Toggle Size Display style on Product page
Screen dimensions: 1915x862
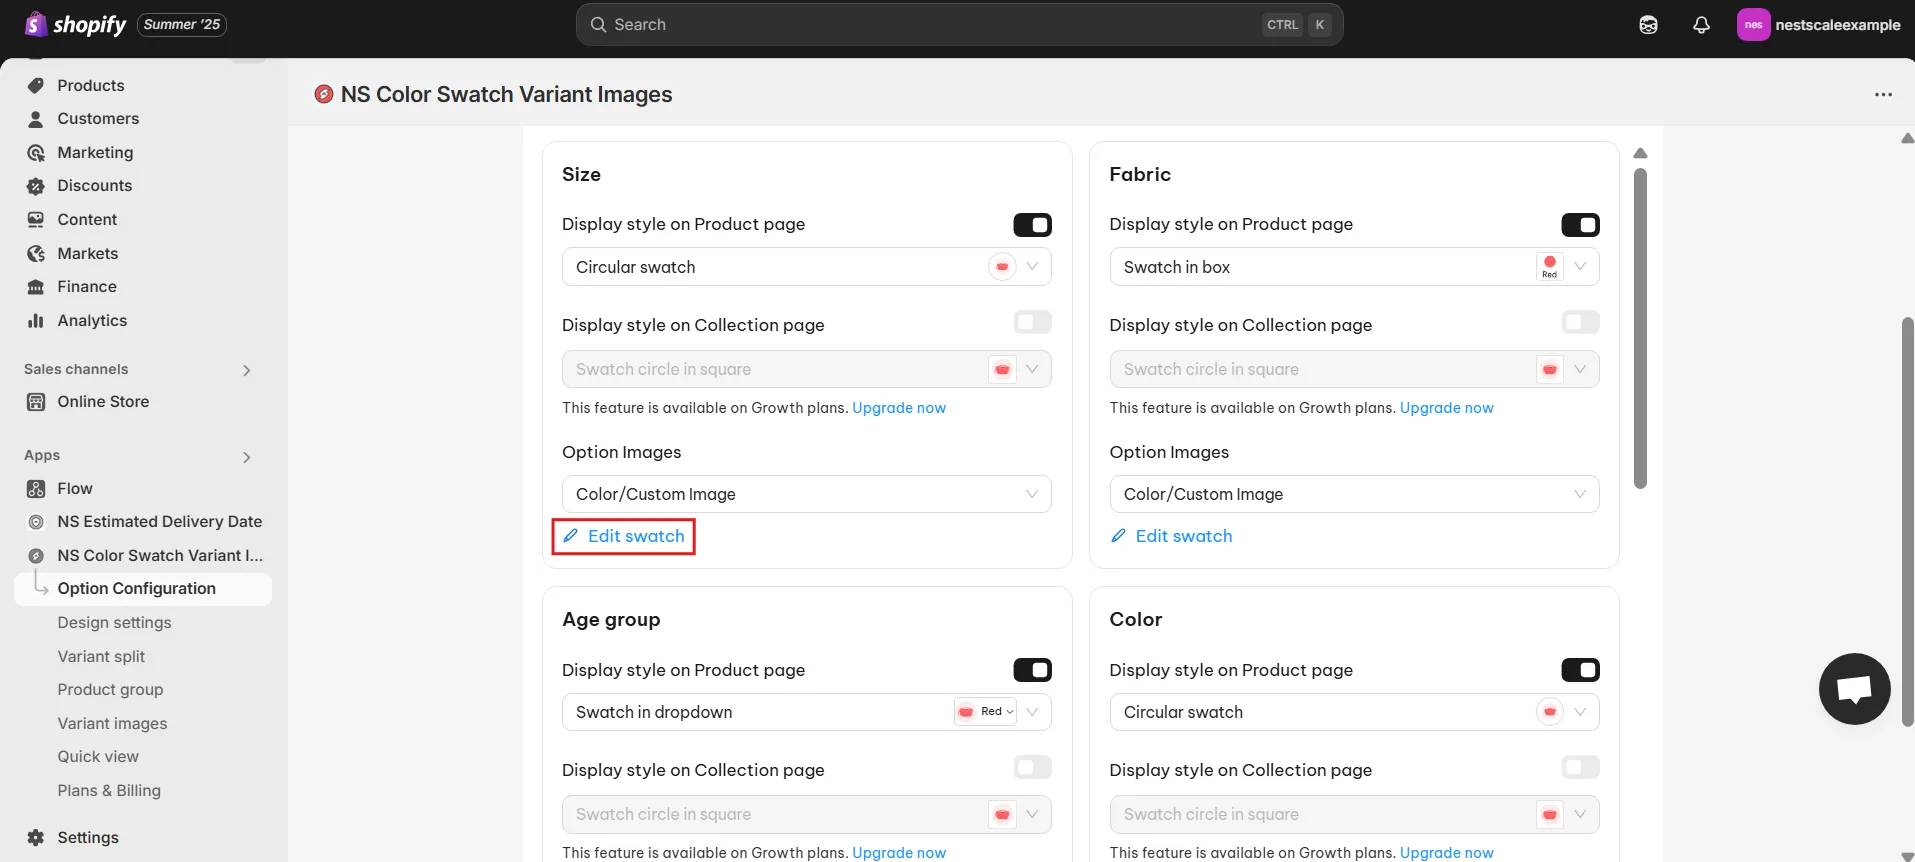pyautogui.click(x=1032, y=225)
